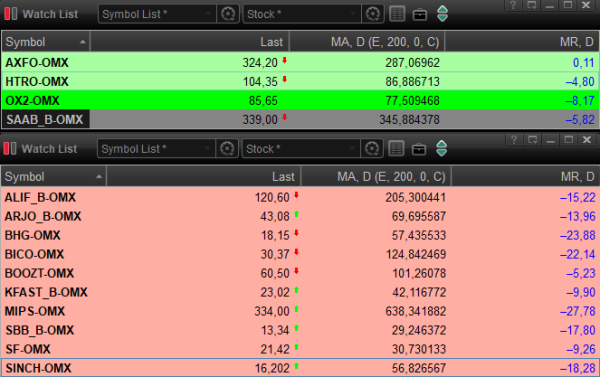Click briefcase icon in bottom watch list
Image resolution: width=600 pixels, height=377 pixels.
(419, 149)
